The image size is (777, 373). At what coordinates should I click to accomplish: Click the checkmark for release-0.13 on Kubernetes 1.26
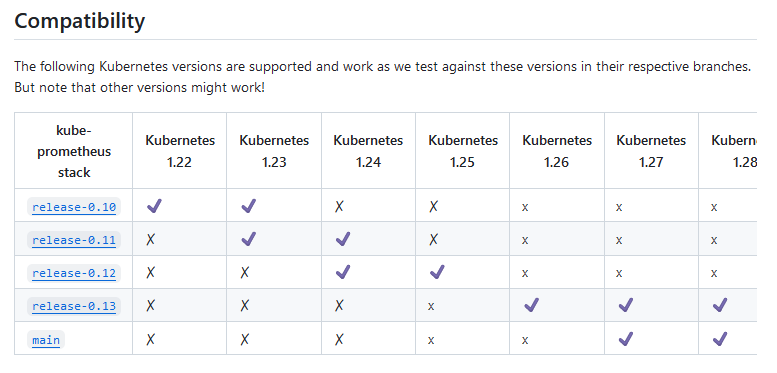(531, 305)
